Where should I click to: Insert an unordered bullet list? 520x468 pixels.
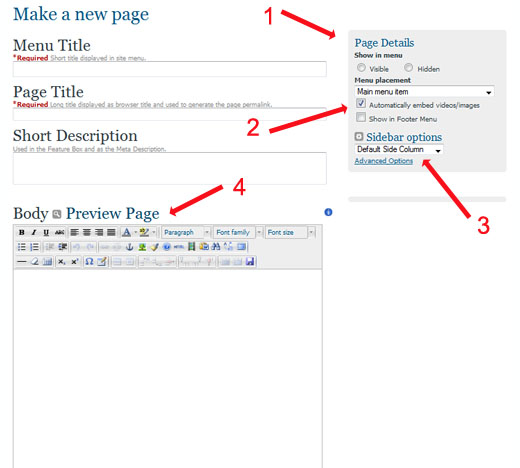point(22,247)
